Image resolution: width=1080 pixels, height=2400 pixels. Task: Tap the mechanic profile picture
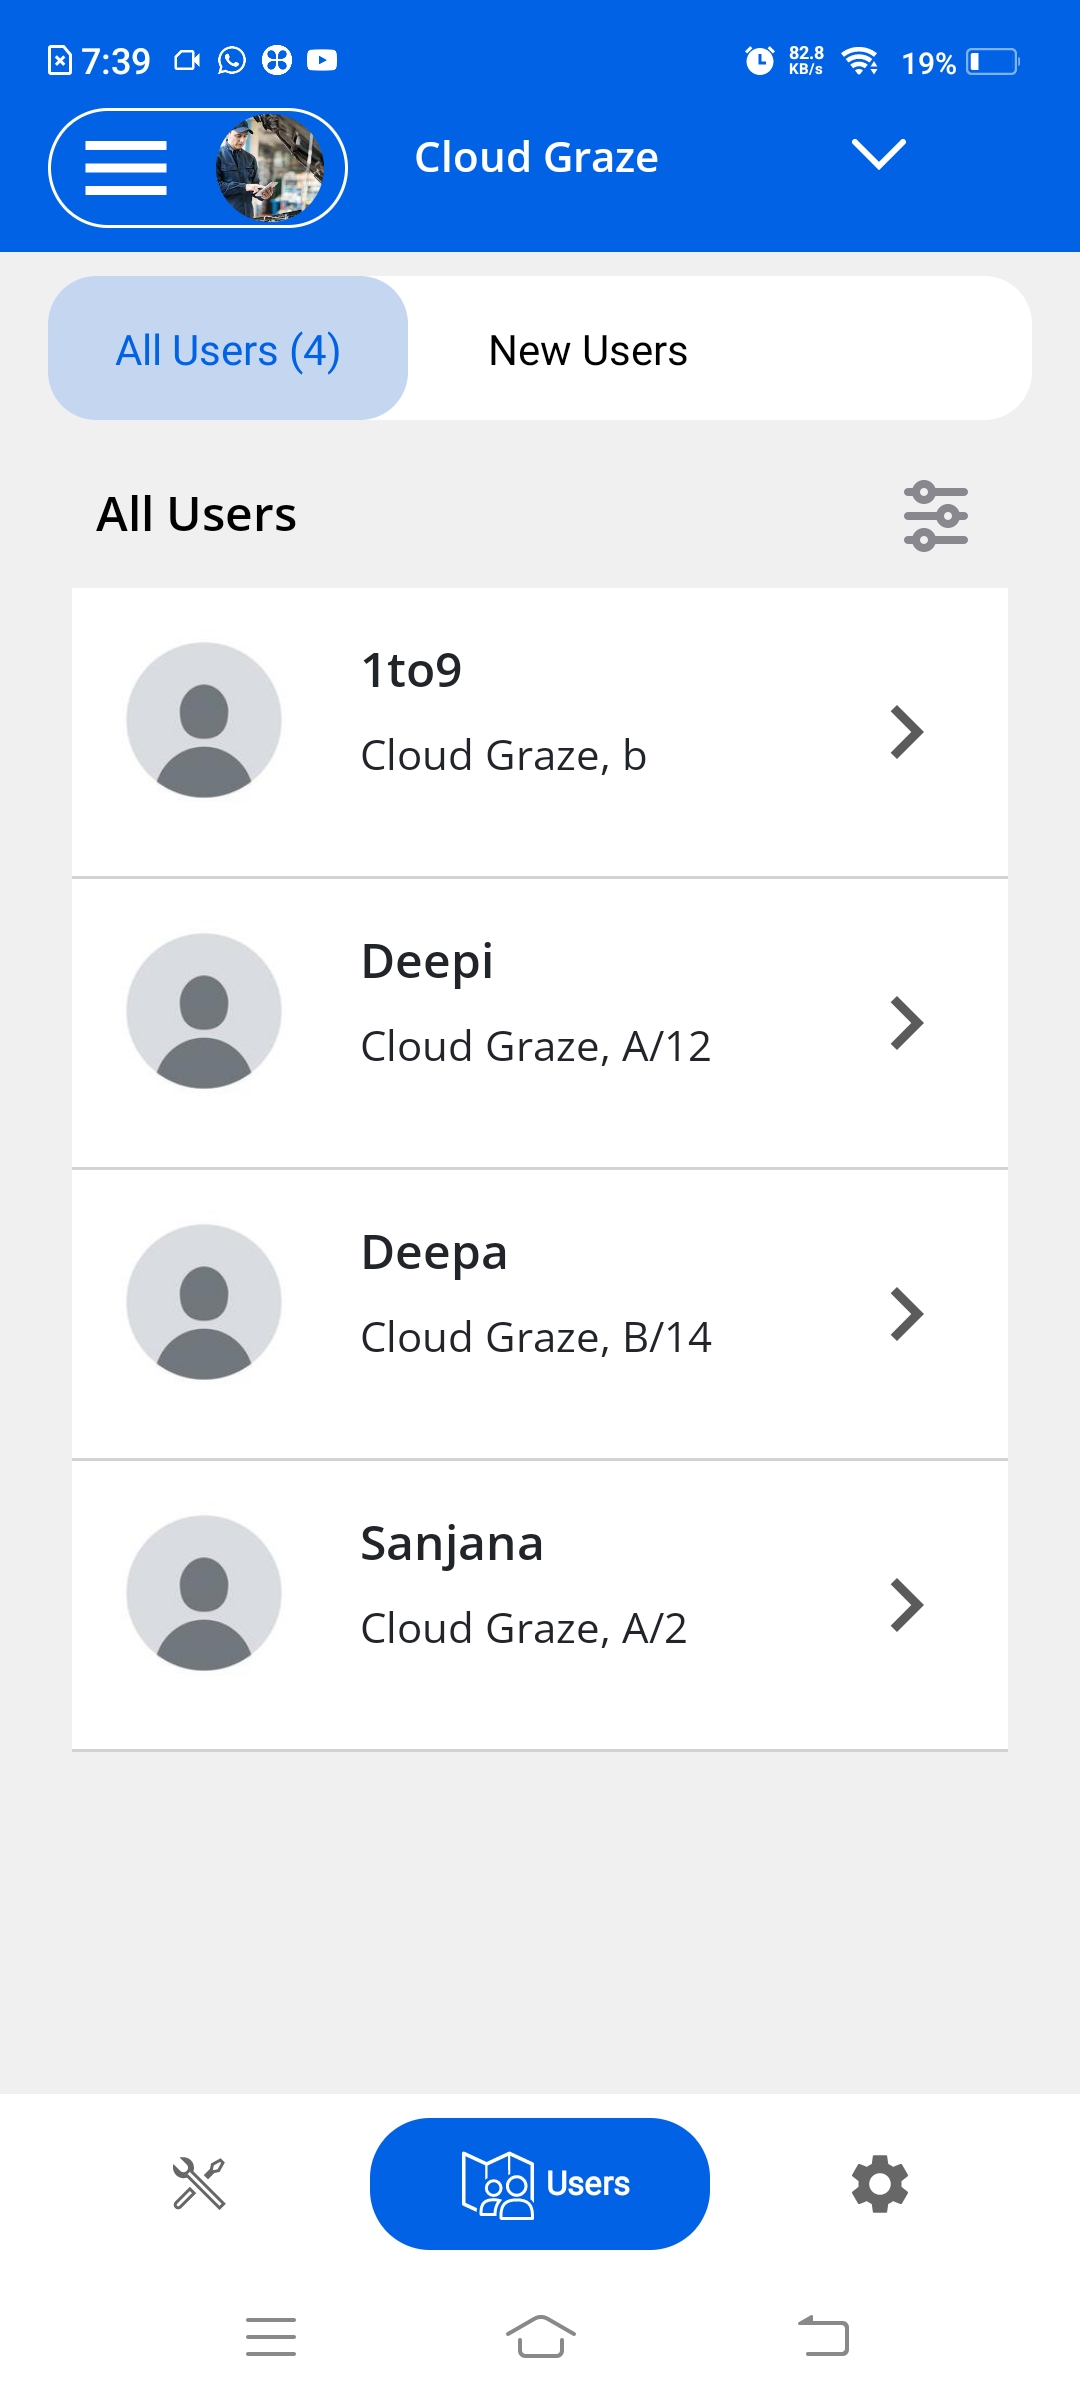tap(269, 168)
